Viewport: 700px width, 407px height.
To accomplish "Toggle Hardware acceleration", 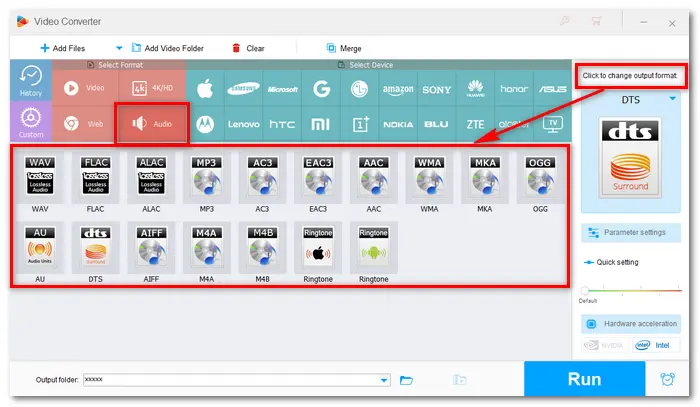I will pos(631,324).
